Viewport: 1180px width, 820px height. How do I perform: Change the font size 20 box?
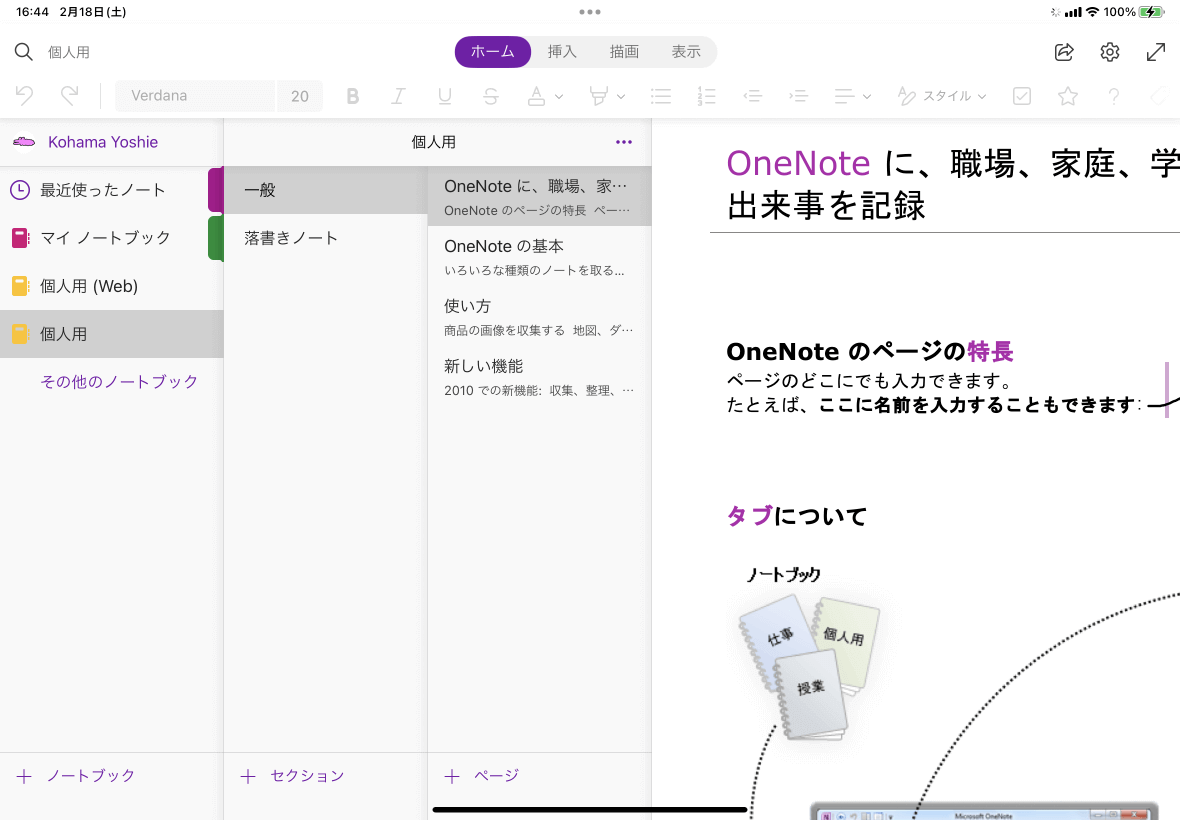(300, 96)
